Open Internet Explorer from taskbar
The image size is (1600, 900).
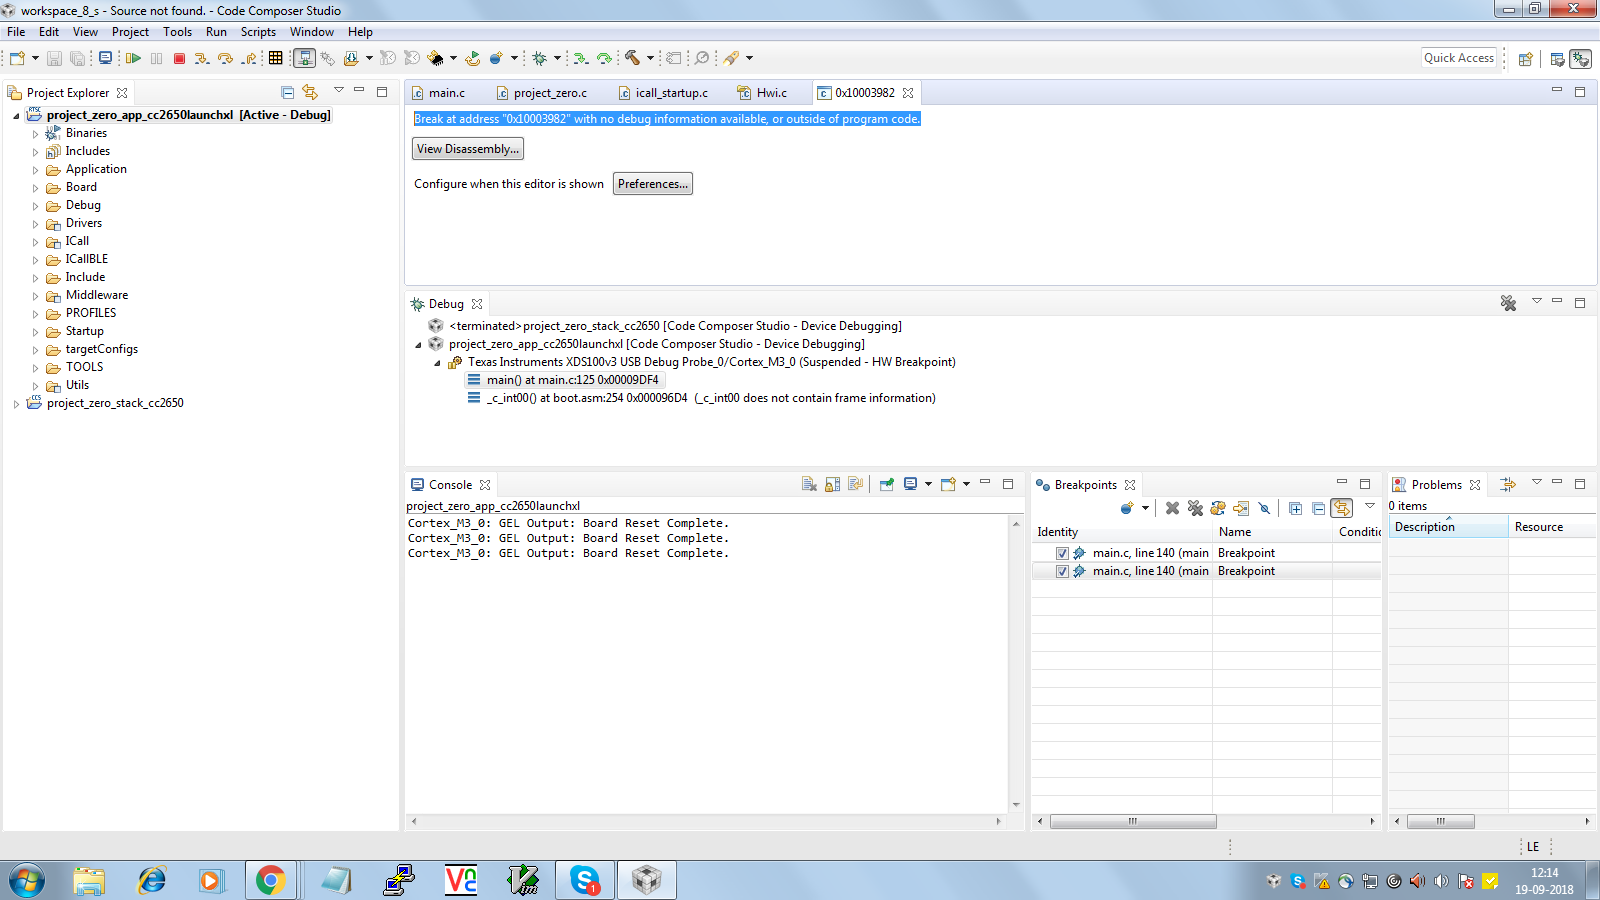point(152,880)
